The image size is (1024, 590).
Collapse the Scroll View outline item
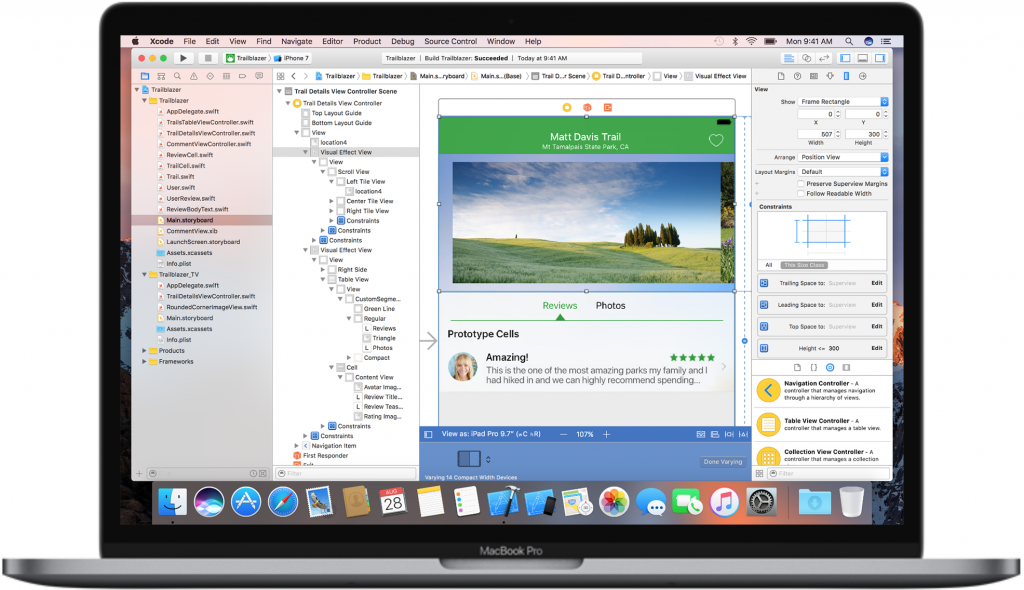click(x=323, y=172)
